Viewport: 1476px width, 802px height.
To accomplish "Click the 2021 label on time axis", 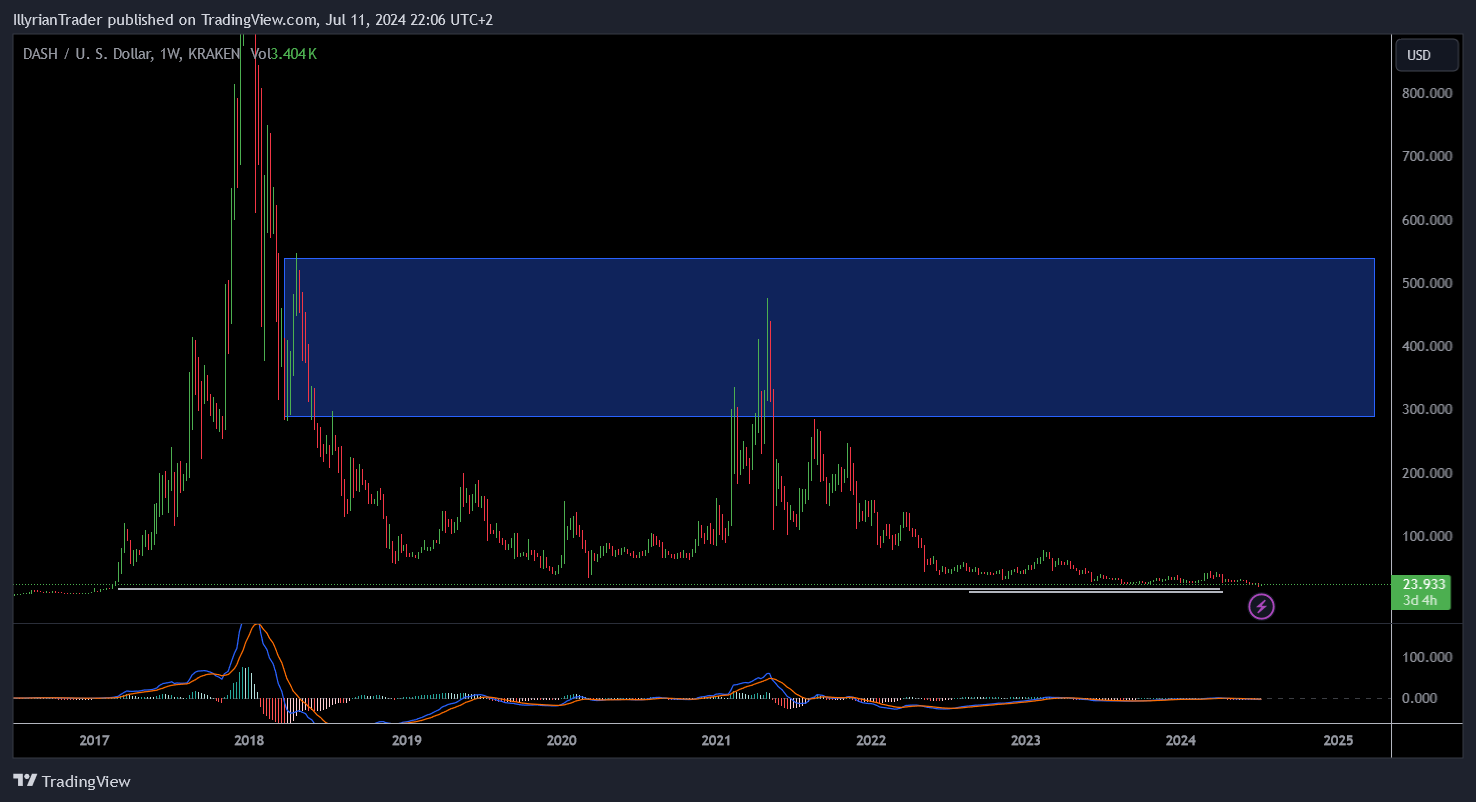I will [x=716, y=741].
